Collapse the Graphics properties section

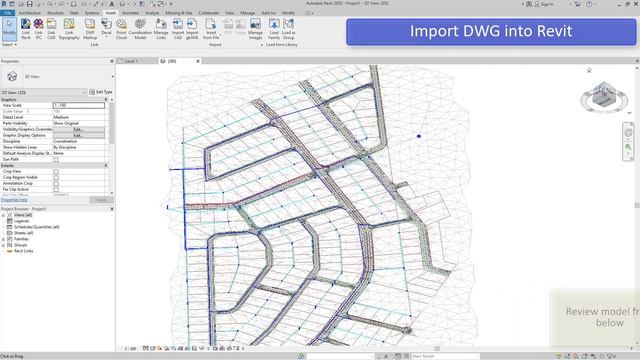(x=106, y=99)
